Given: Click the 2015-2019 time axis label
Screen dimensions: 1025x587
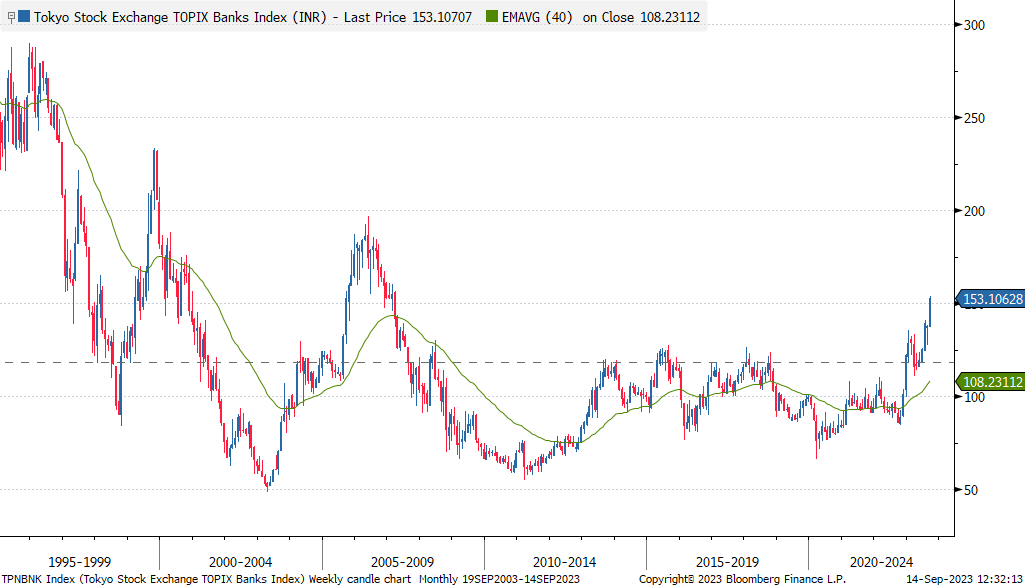Looking at the screenshot, I should 727,562.
